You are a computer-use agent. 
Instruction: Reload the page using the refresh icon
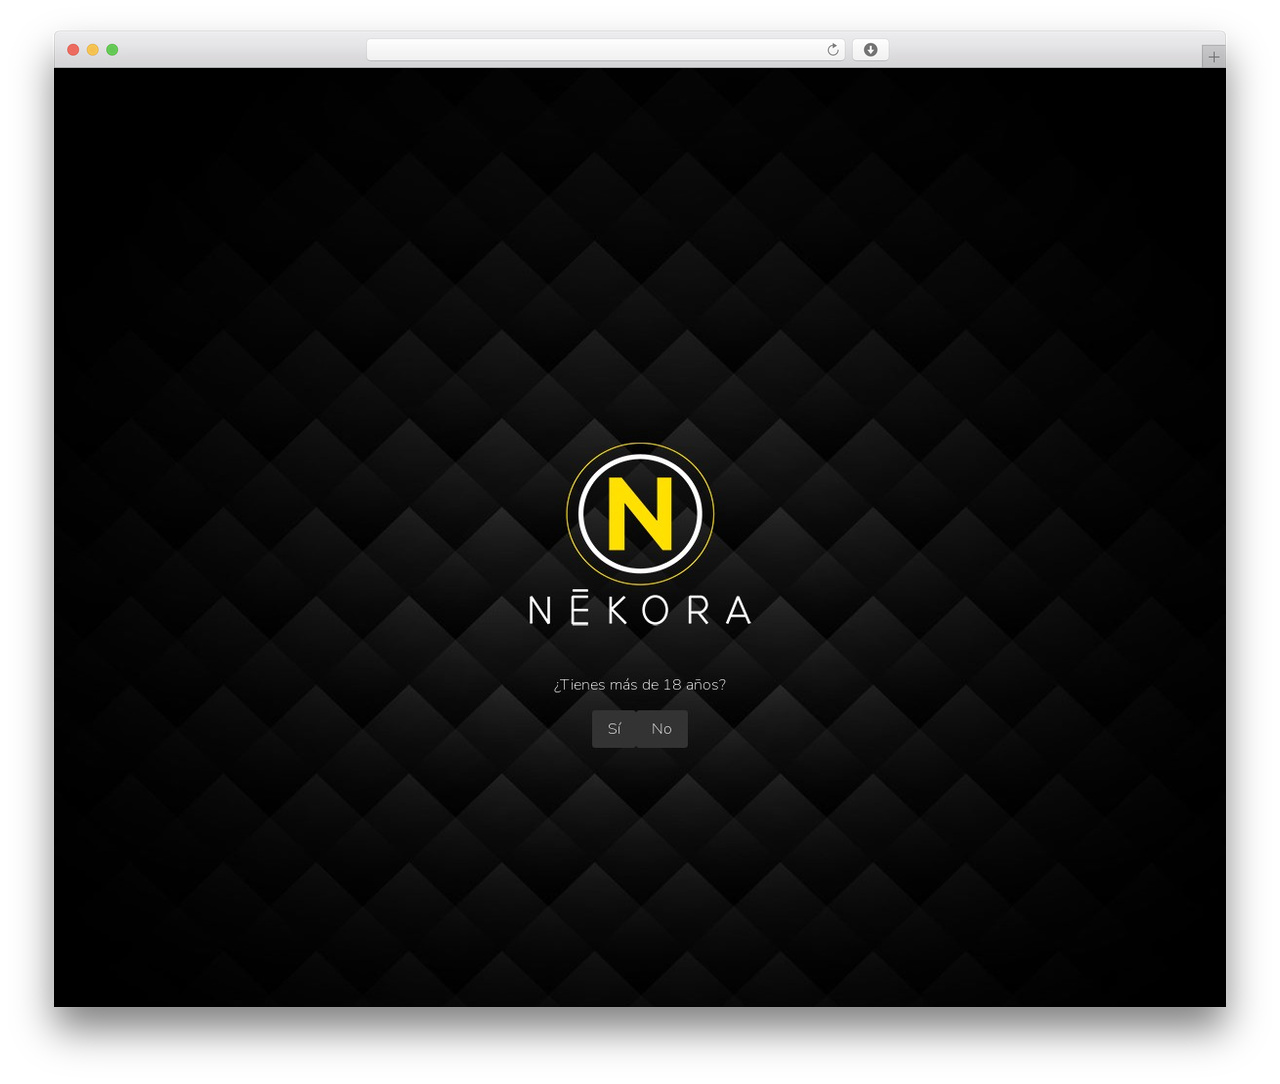[833, 50]
